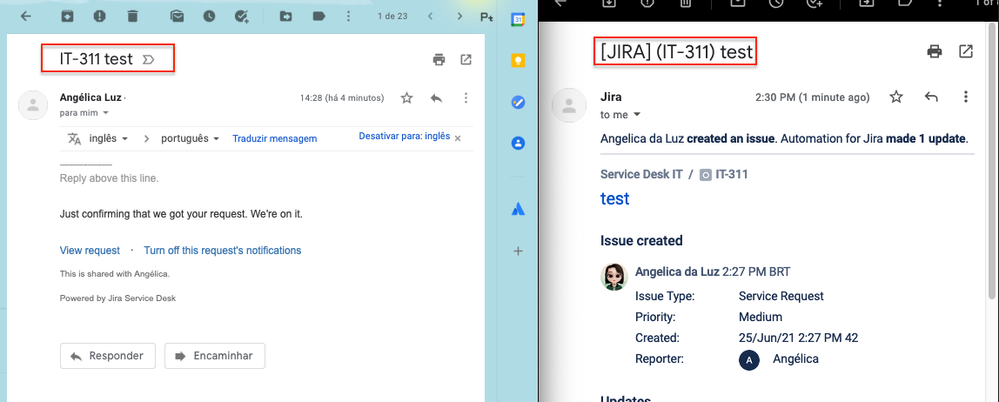Toggle importance marker next to IT-311 test
The height and width of the screenshot is (402, 999).
(x=148, y=60)
